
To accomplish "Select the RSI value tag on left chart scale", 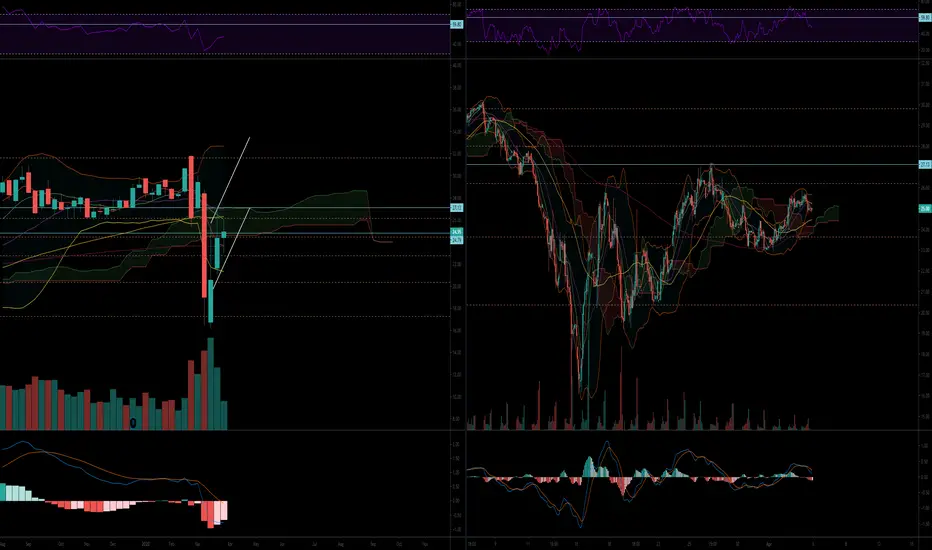I will (456, 24).
